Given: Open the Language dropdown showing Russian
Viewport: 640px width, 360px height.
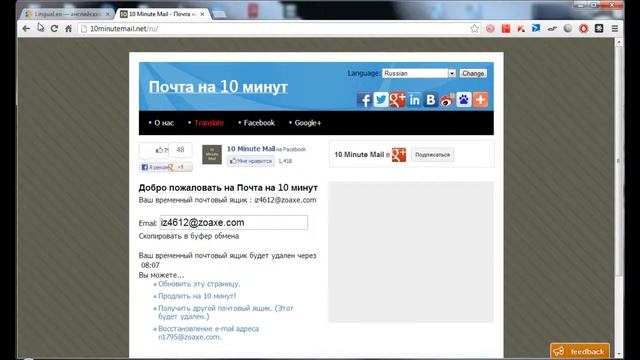Looking at the screenshot, I should pyautogui.click(x=419, y=73).
